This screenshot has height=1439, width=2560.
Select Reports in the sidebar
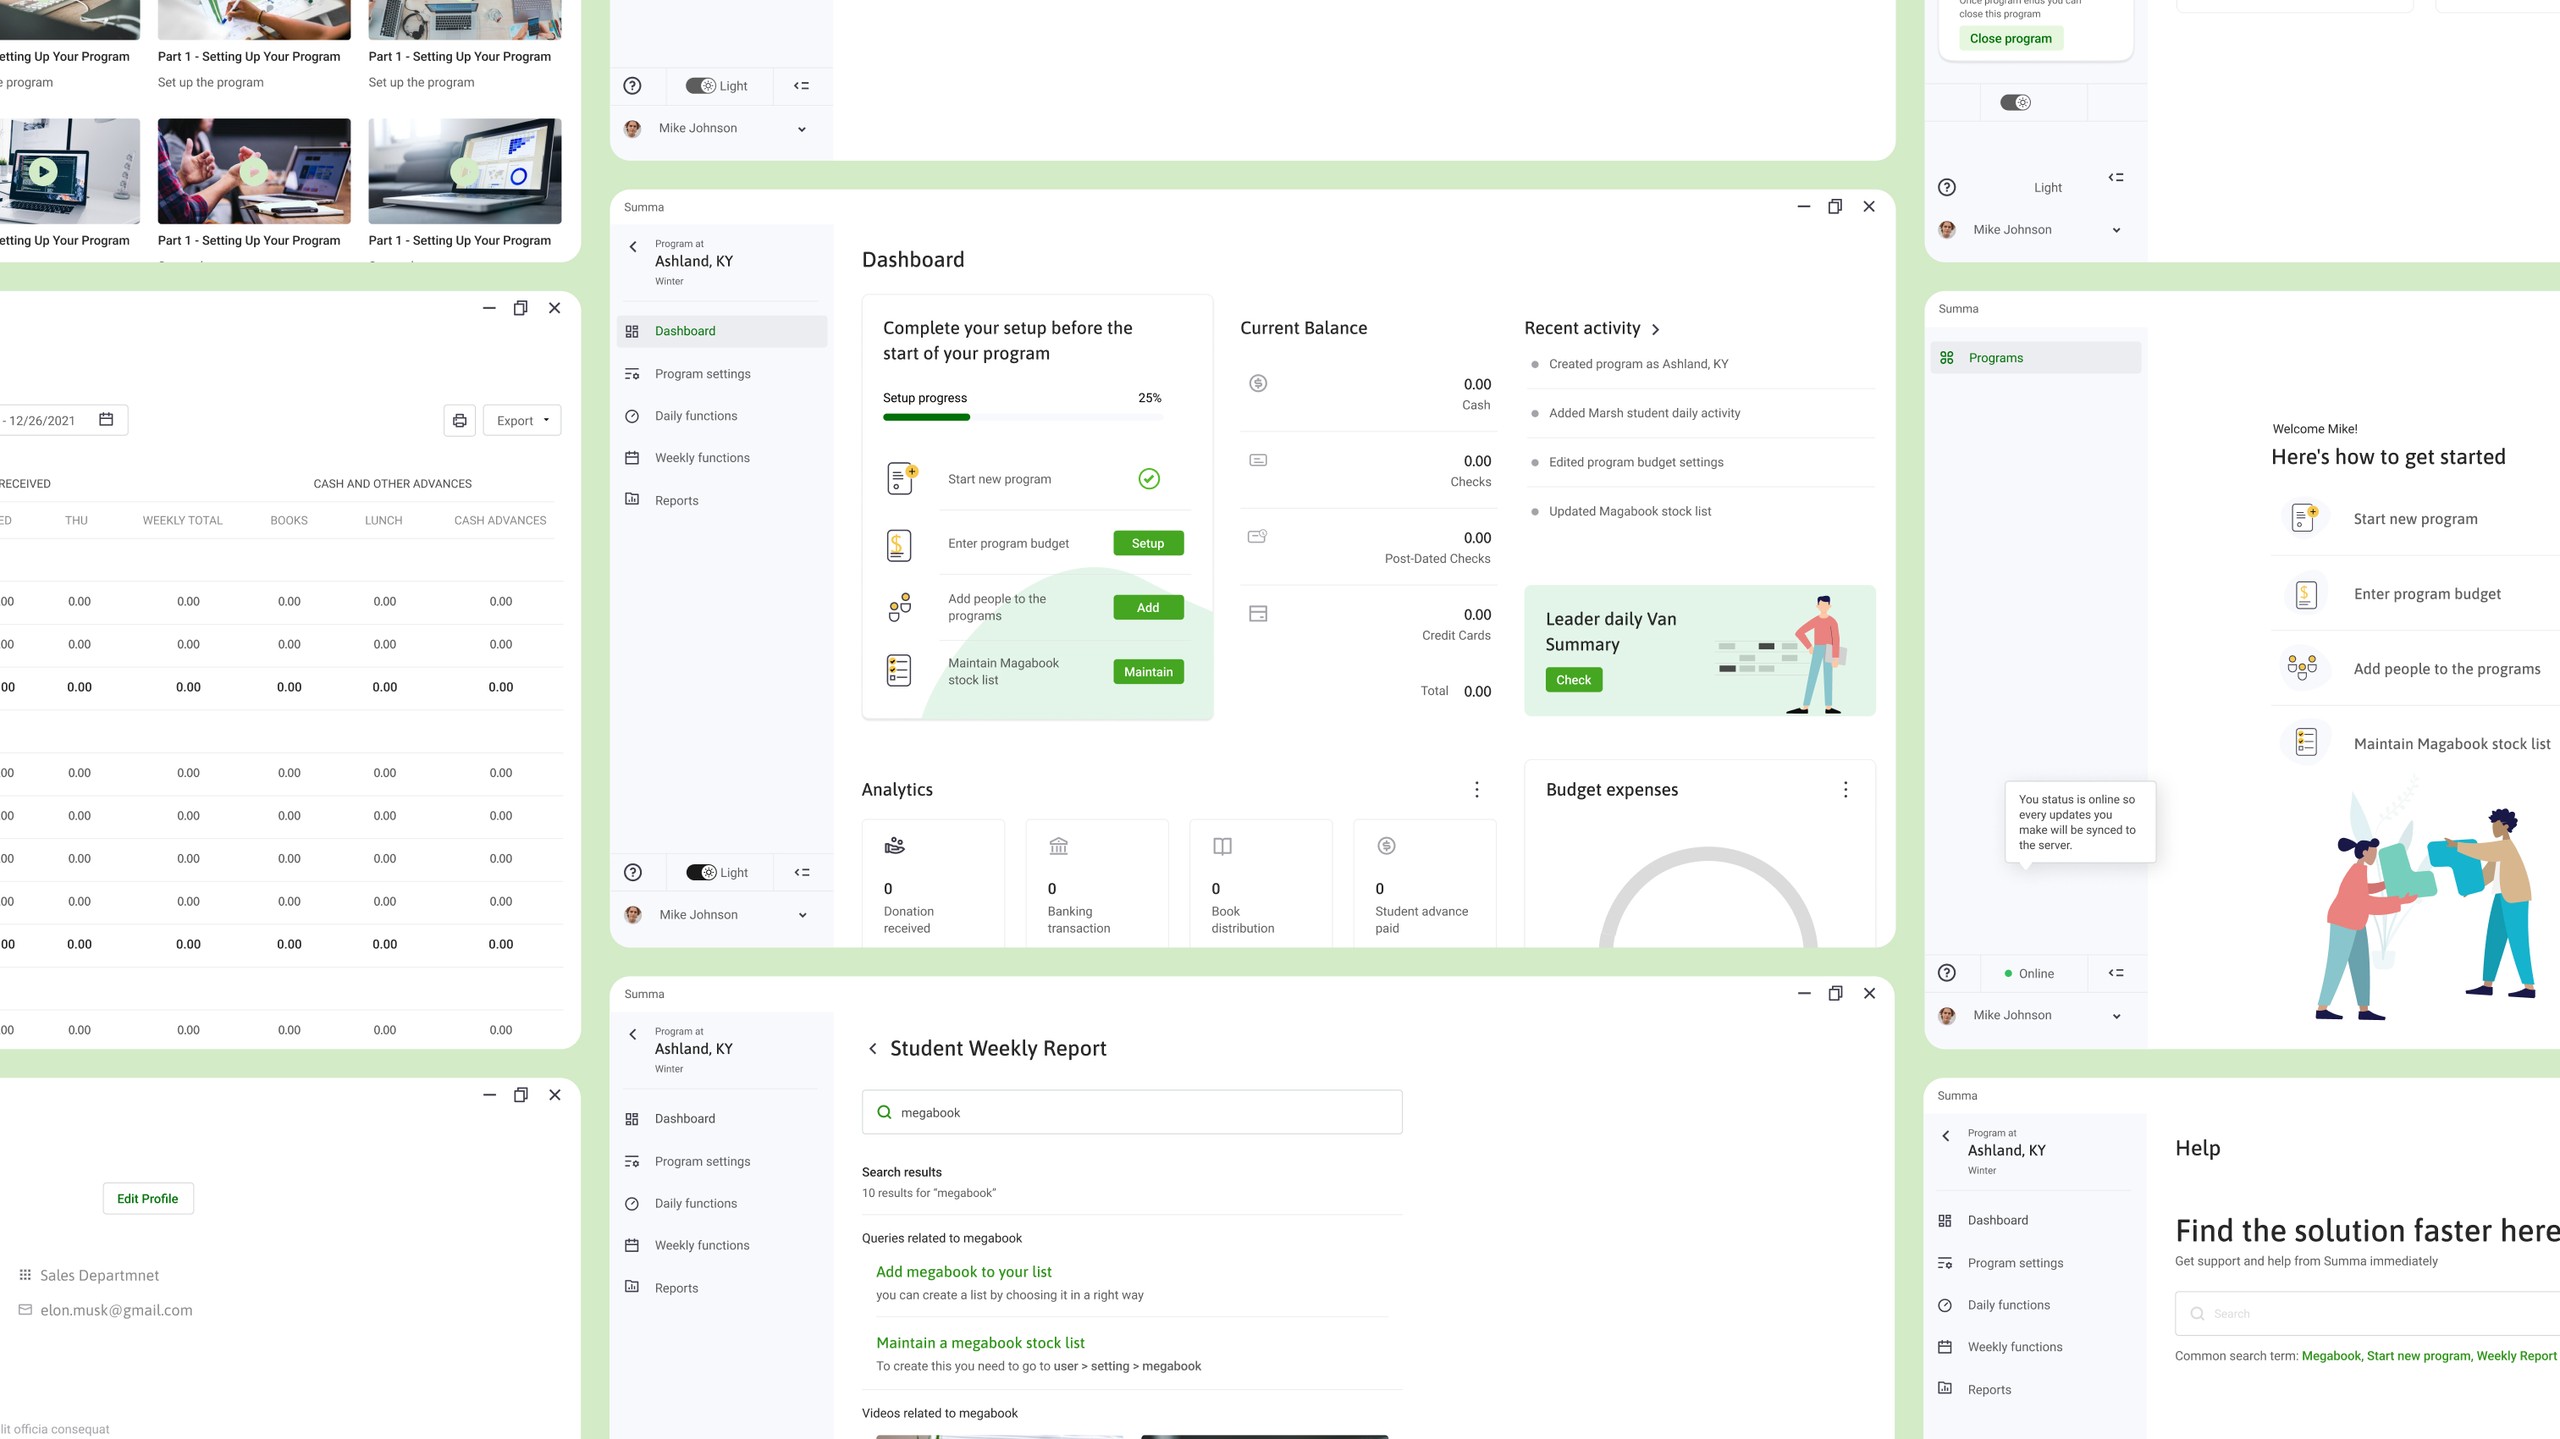pos(677,500)
